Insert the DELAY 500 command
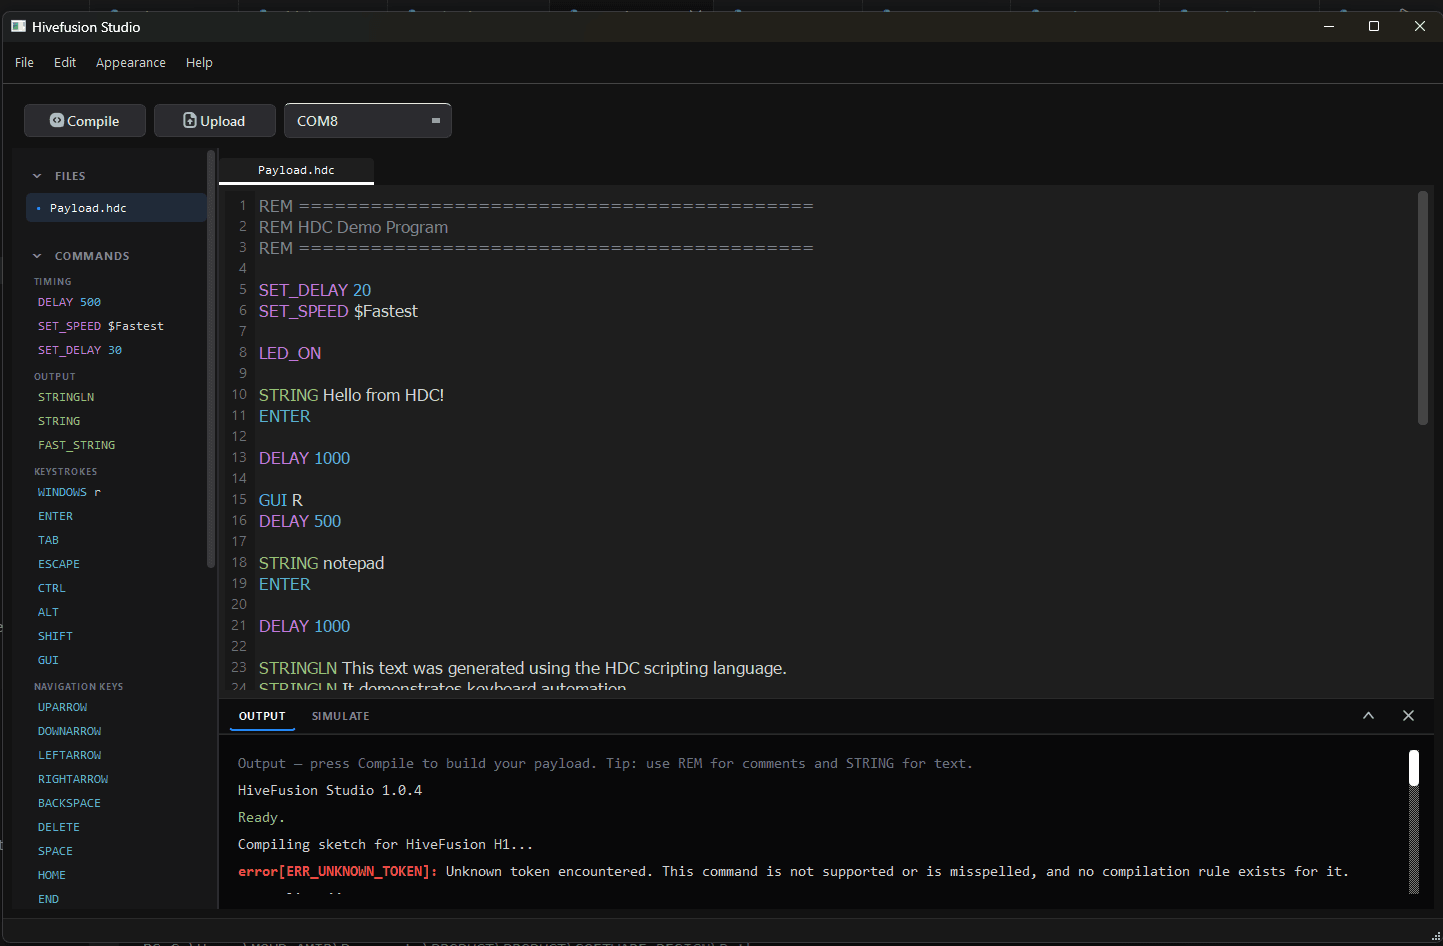 69,302
